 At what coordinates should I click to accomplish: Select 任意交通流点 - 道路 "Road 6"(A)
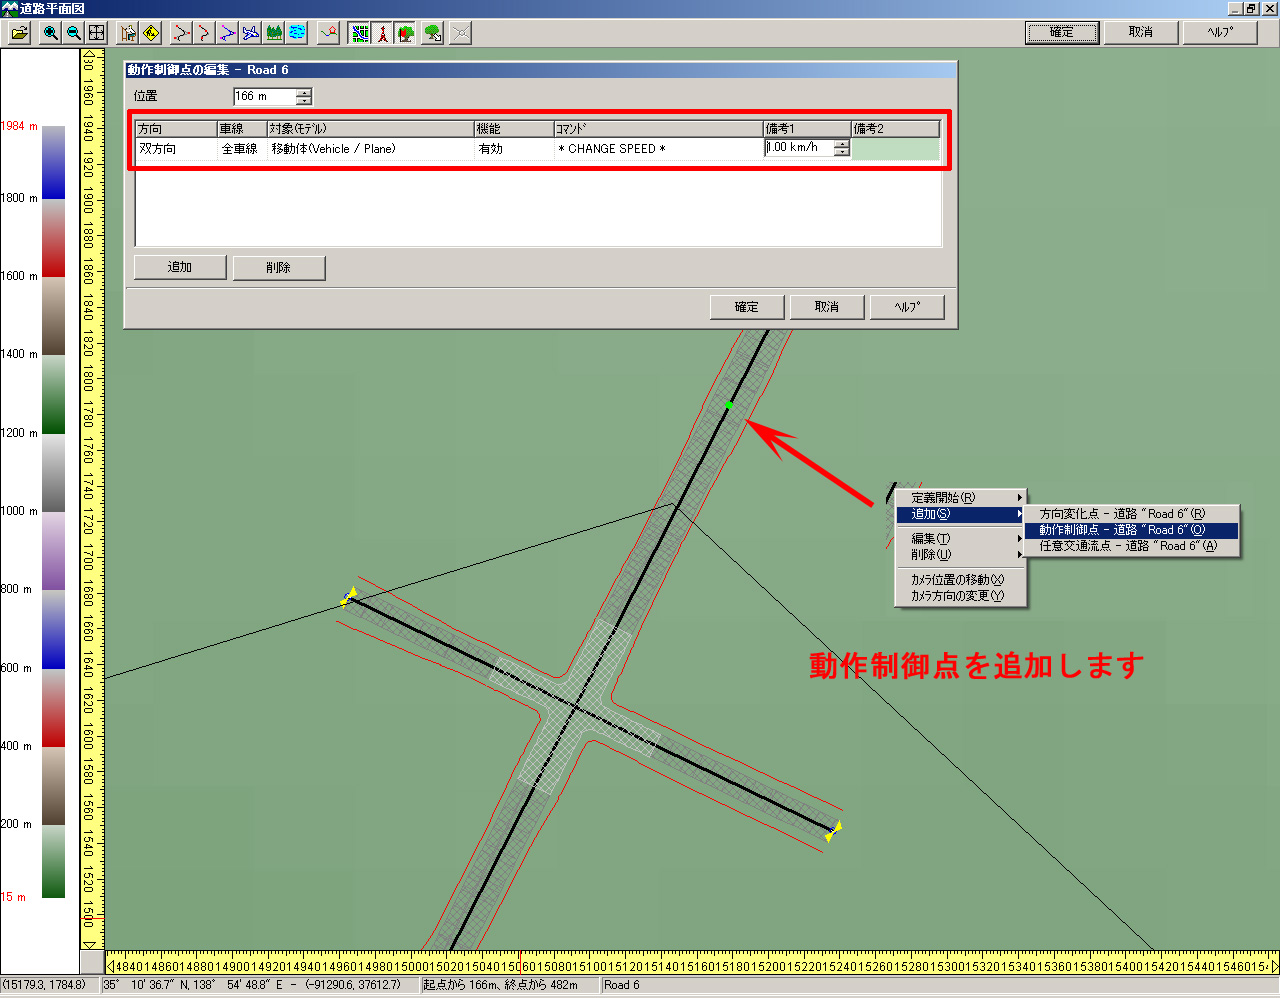1132,546
